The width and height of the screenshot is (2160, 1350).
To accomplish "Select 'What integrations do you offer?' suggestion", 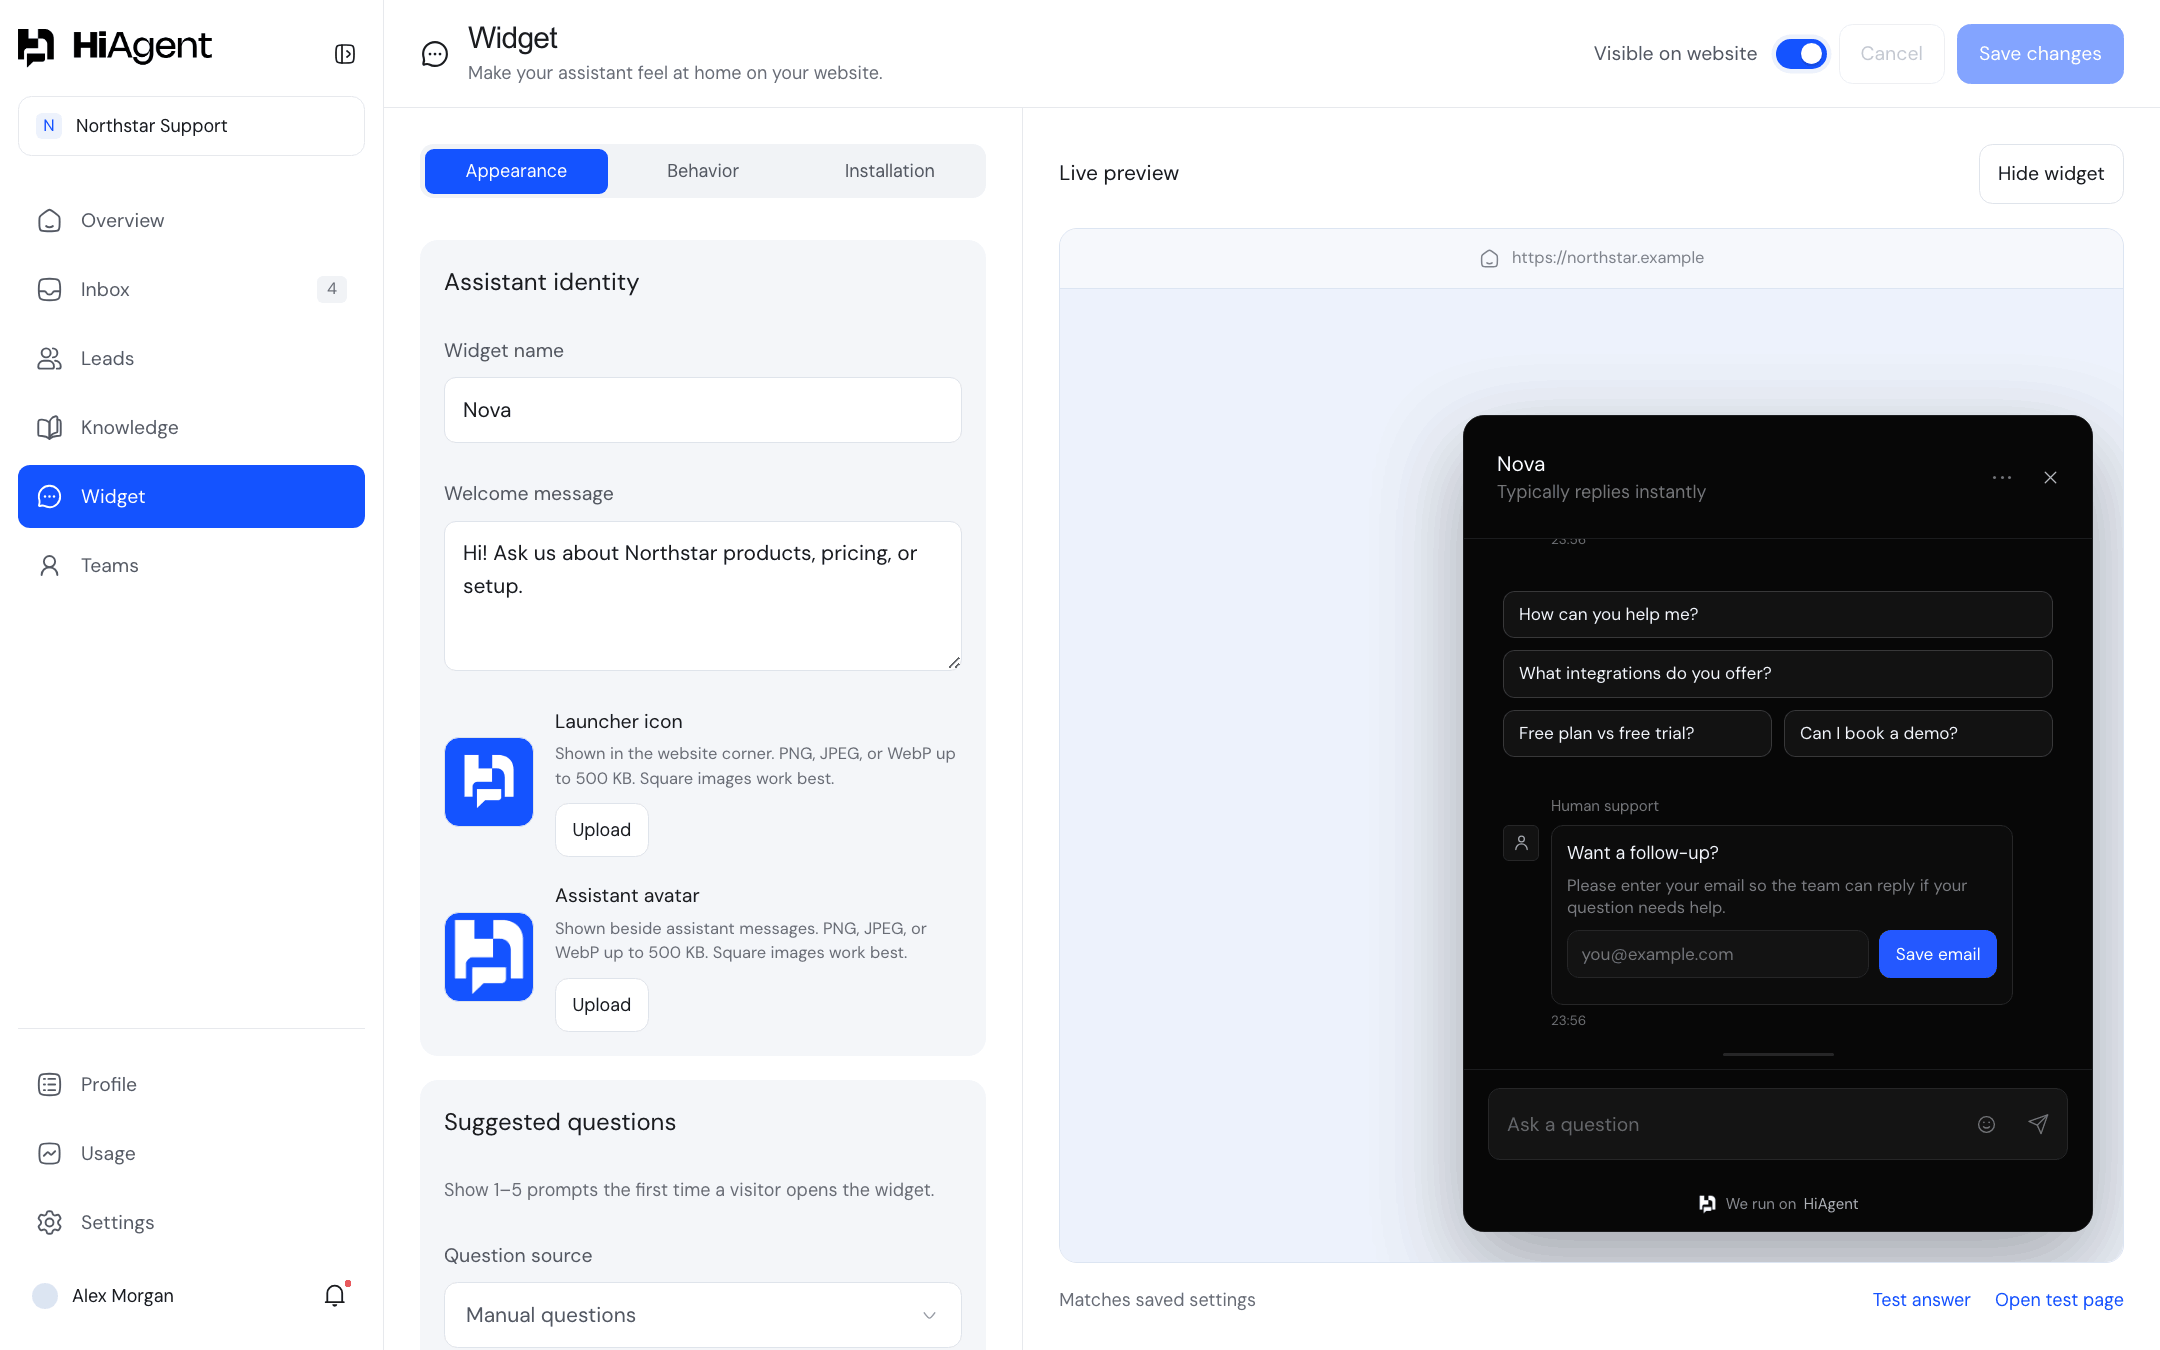I will click(x=1777, y=674).
